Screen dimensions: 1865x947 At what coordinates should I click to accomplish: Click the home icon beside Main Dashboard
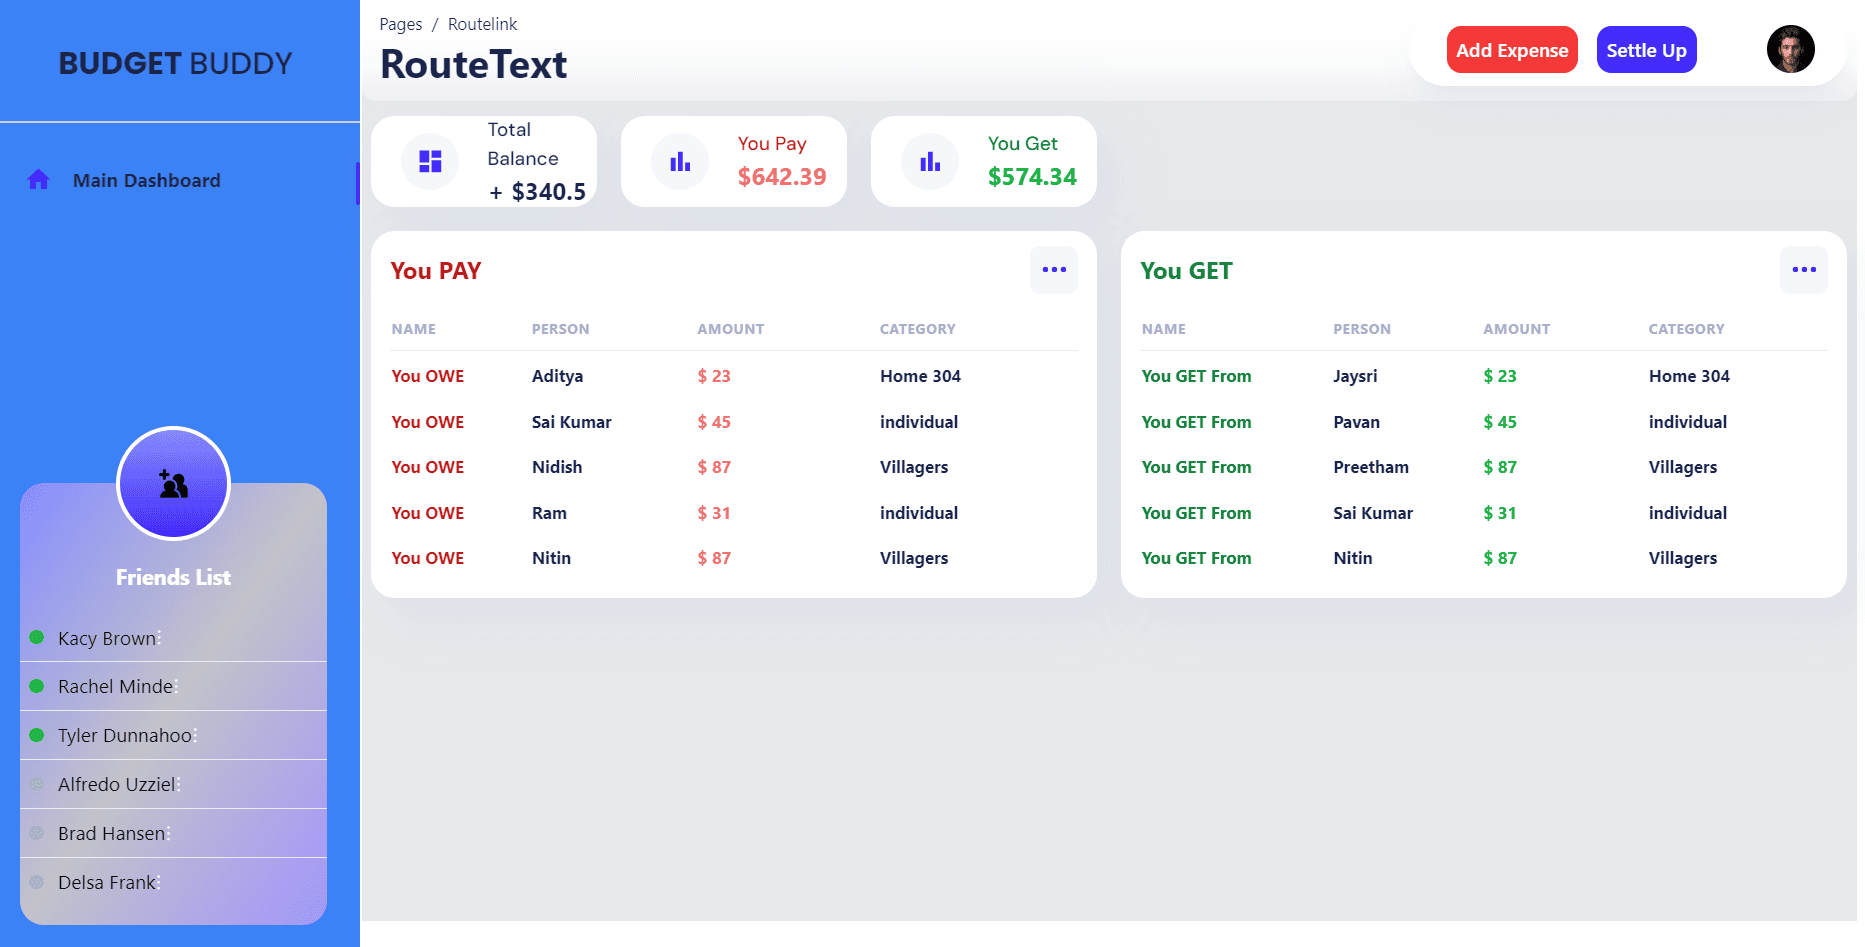coord(38,180)
